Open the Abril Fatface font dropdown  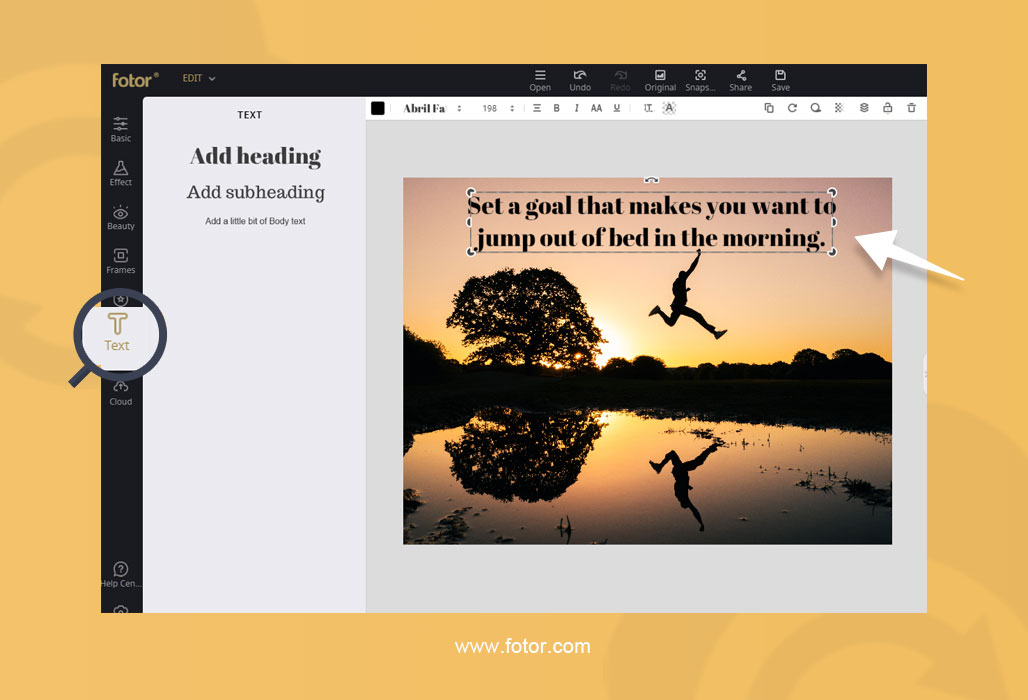432,108
